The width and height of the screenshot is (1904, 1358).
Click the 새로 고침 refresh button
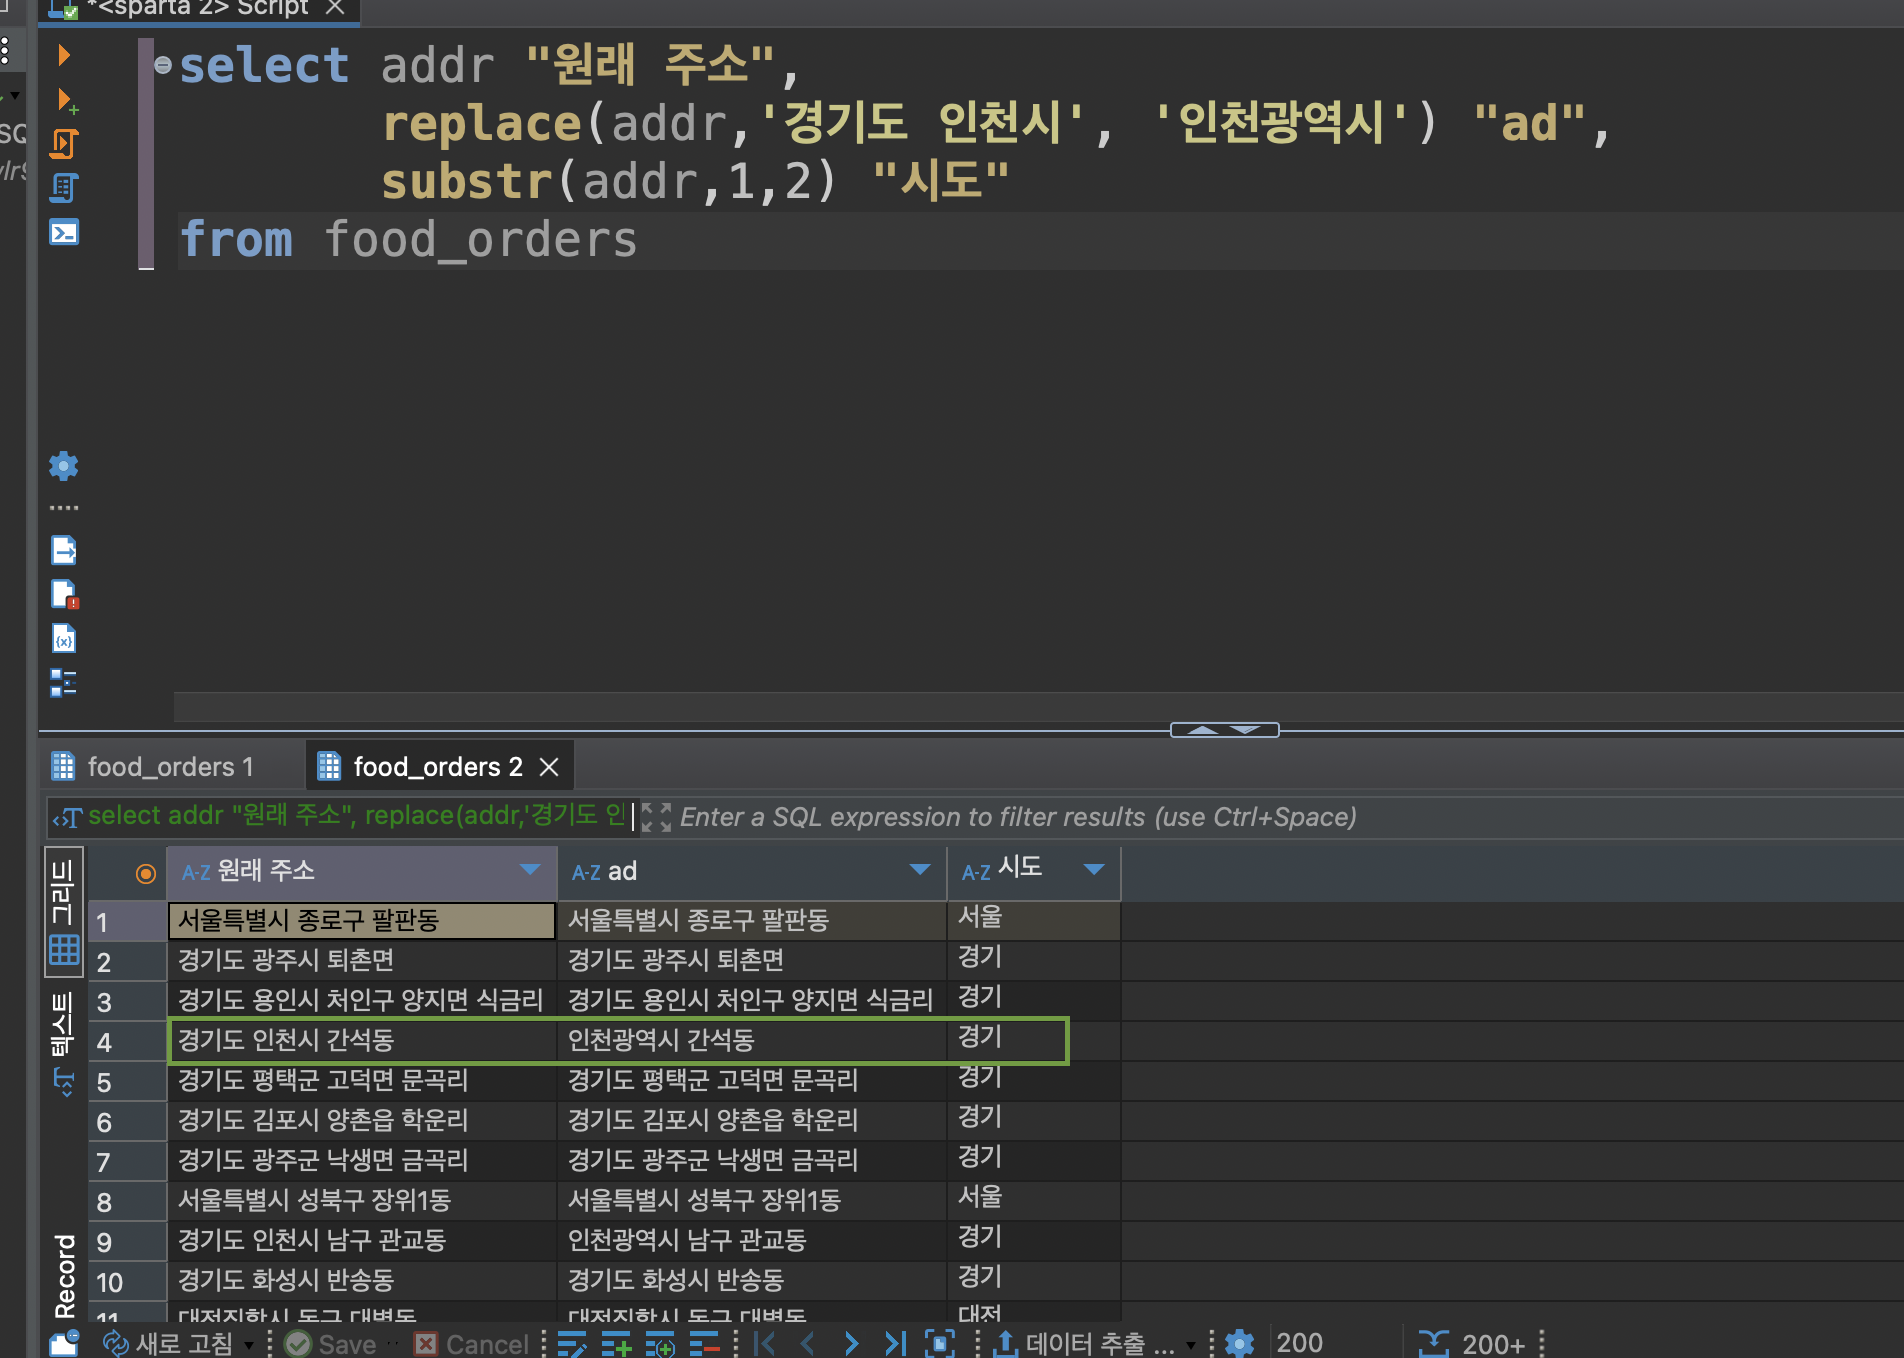(x=168, y=1343)
